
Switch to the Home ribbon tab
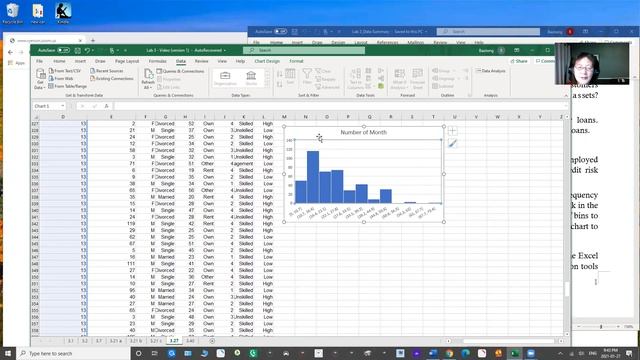[x=59, y=61]
